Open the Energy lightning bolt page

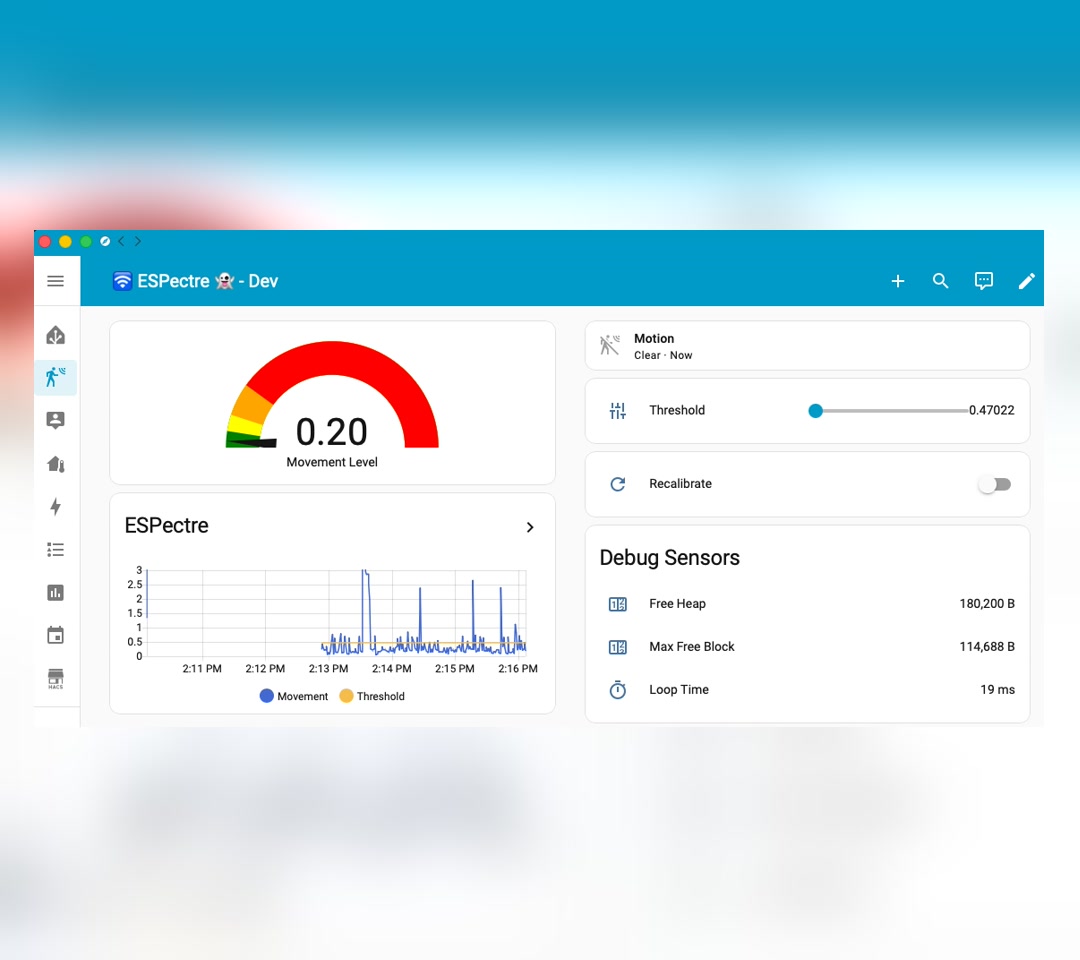pos(56,507)
